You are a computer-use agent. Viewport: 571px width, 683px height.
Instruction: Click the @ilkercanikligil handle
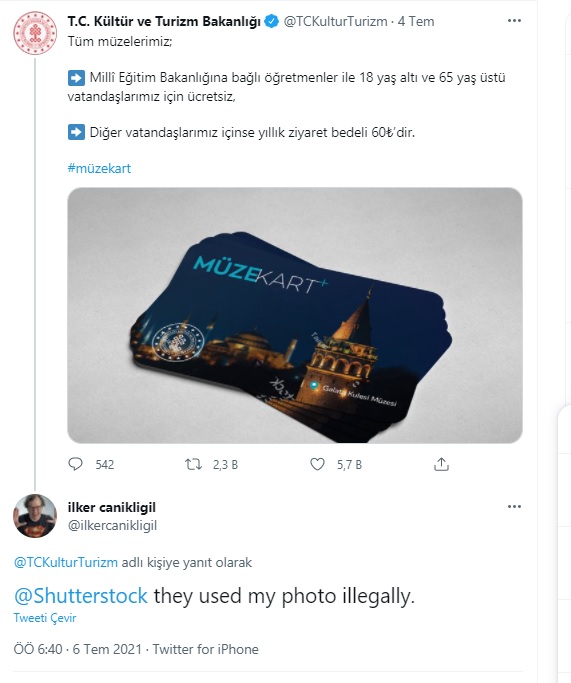[112, 525]
